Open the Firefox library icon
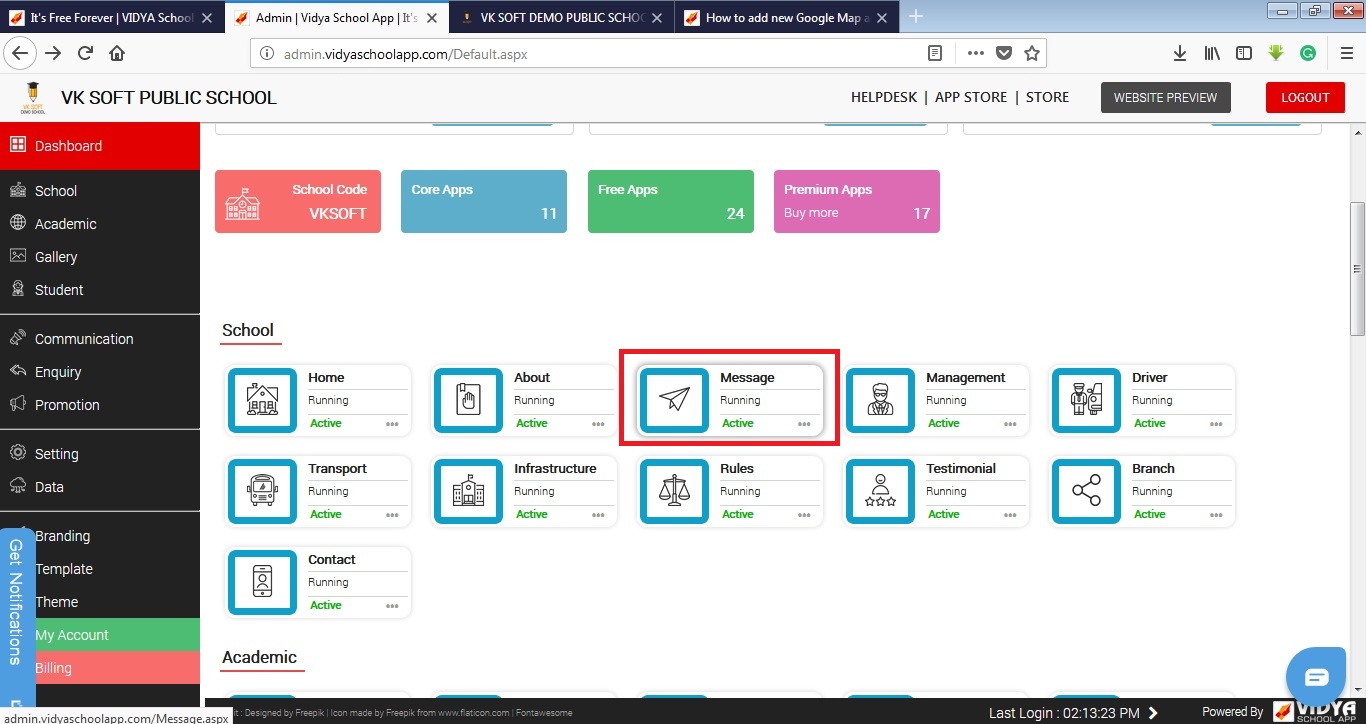 pyautogui.click(x=1212, y=53)
